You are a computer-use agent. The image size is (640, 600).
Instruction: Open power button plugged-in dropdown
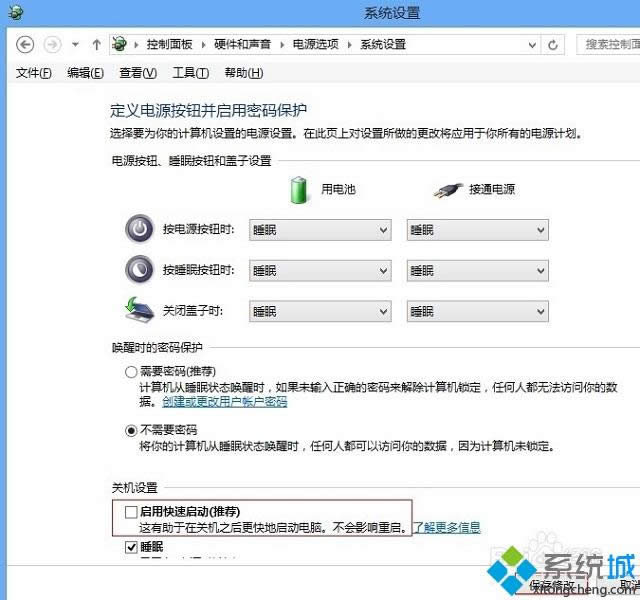[478, 230]
